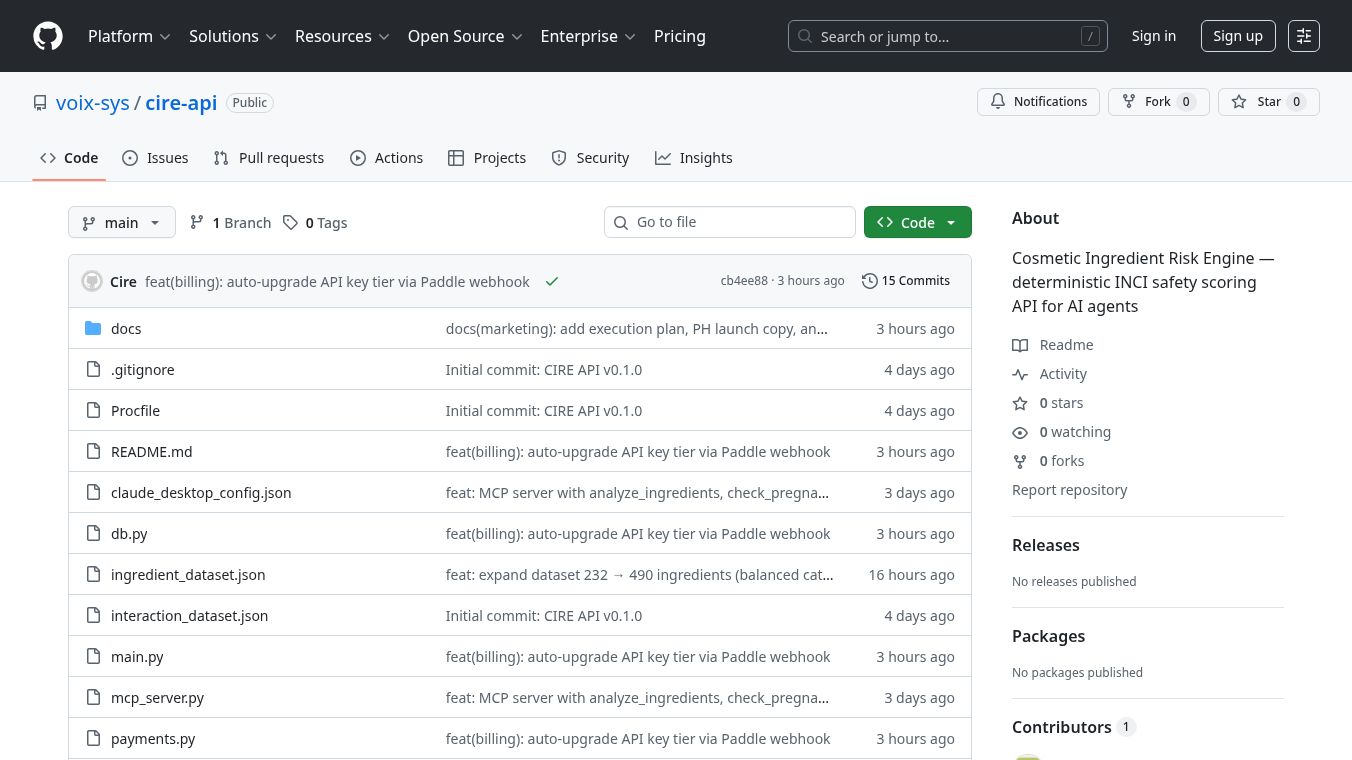1352x760 pixels.
Task: Click the Sign up button
Action: (x=1237, y=36)
